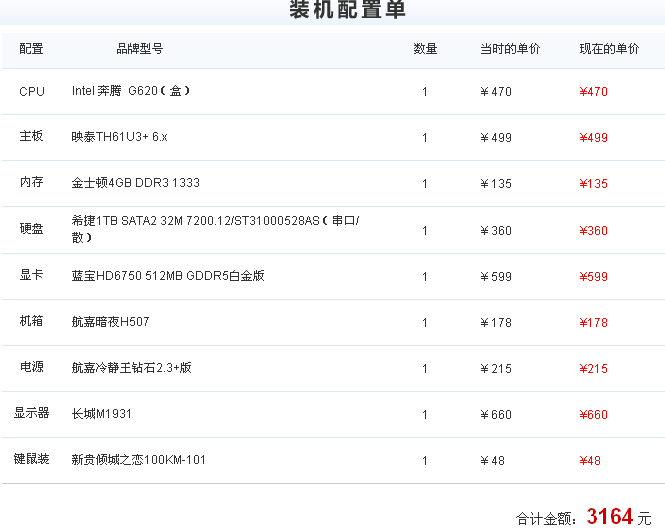The image size is (665, 528).
Task: Click the red ¥660 current price
Action: click(593, 415)
